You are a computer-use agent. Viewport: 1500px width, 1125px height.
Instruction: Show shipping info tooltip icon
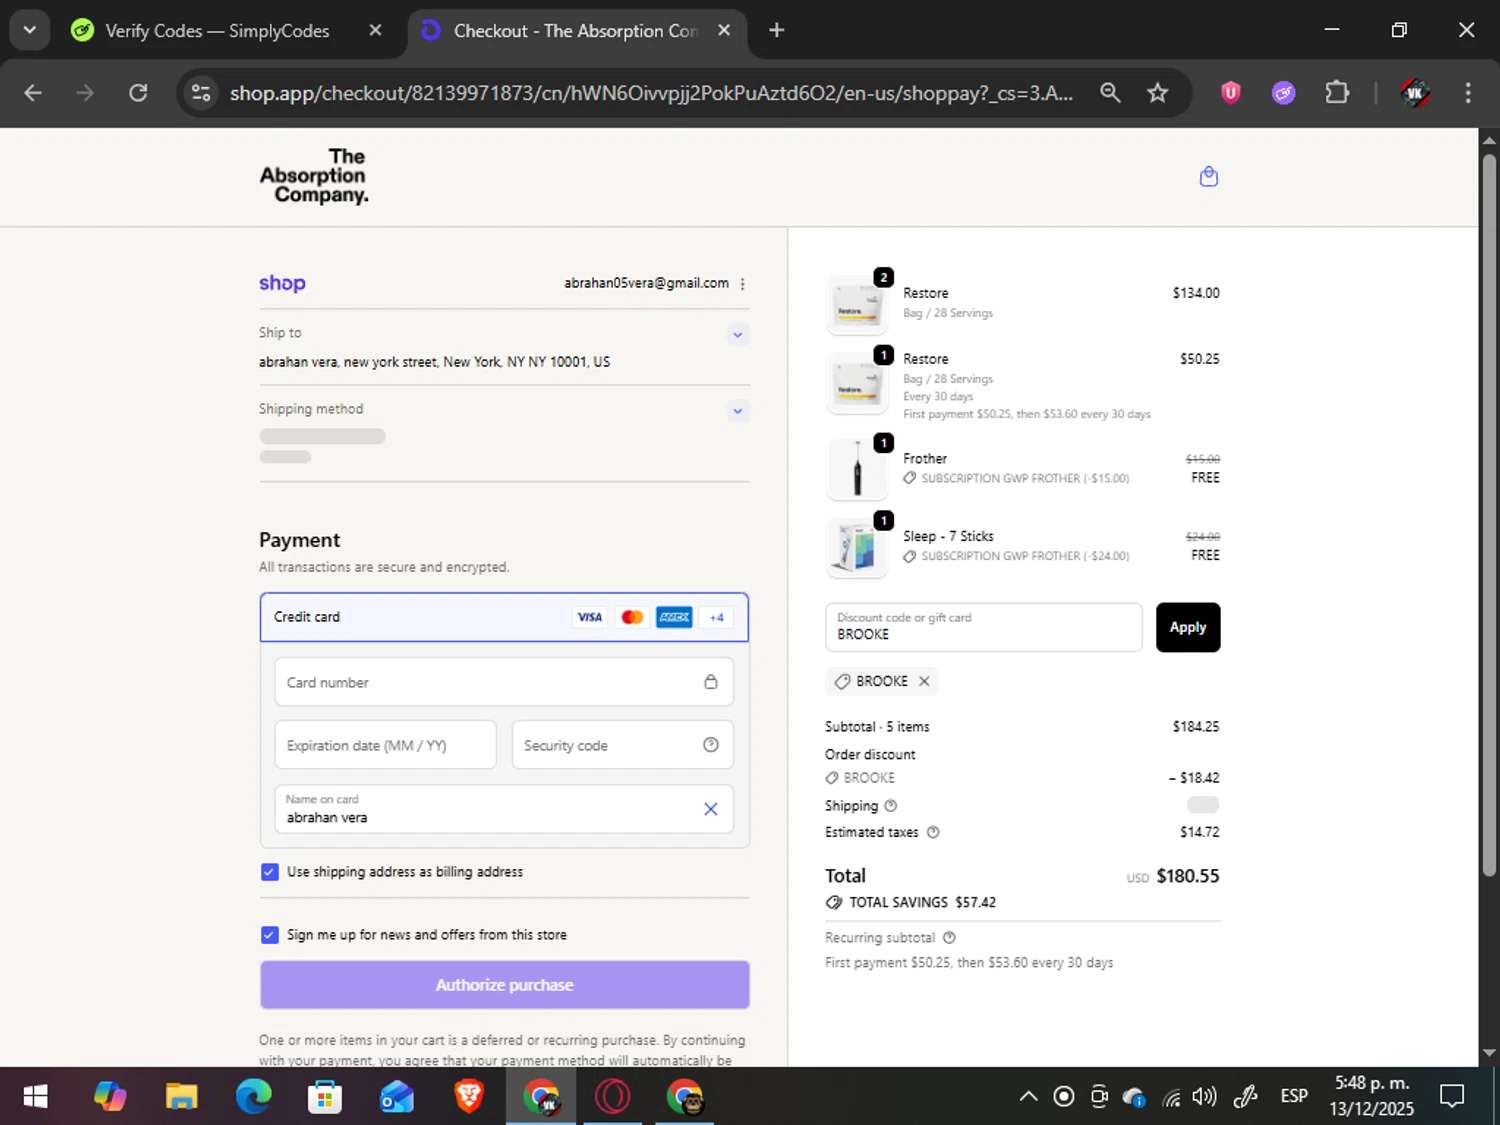(x=890, y=806)
